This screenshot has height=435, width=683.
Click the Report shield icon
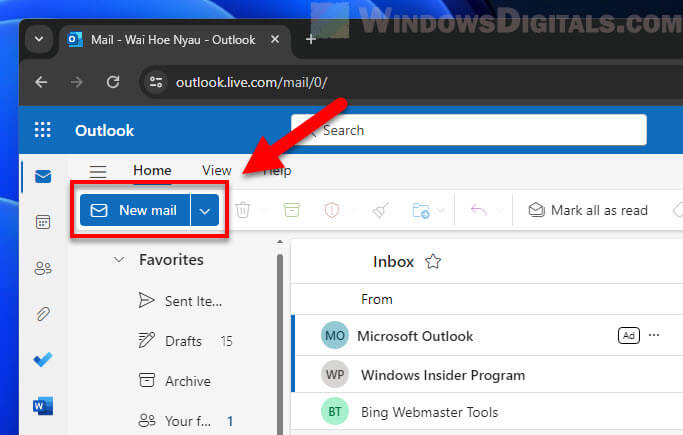(x=332, y=210)
